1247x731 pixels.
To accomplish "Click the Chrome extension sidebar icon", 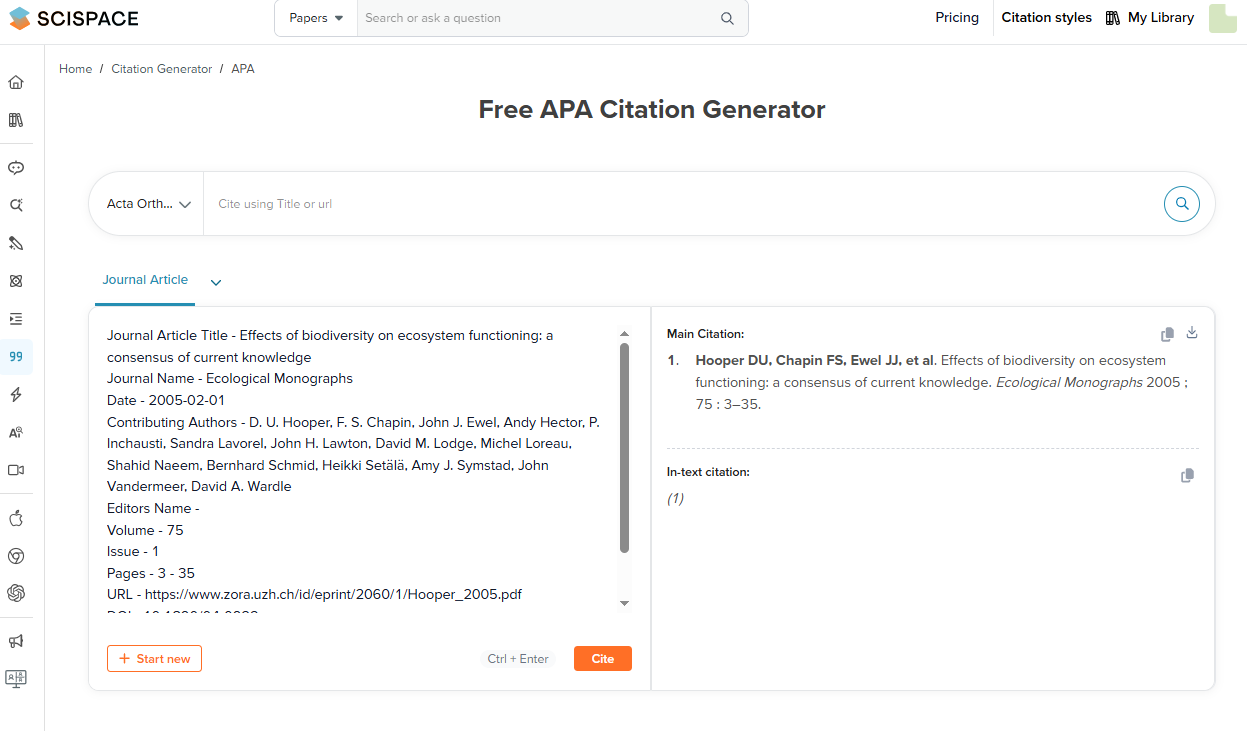I will coord(16,556).
